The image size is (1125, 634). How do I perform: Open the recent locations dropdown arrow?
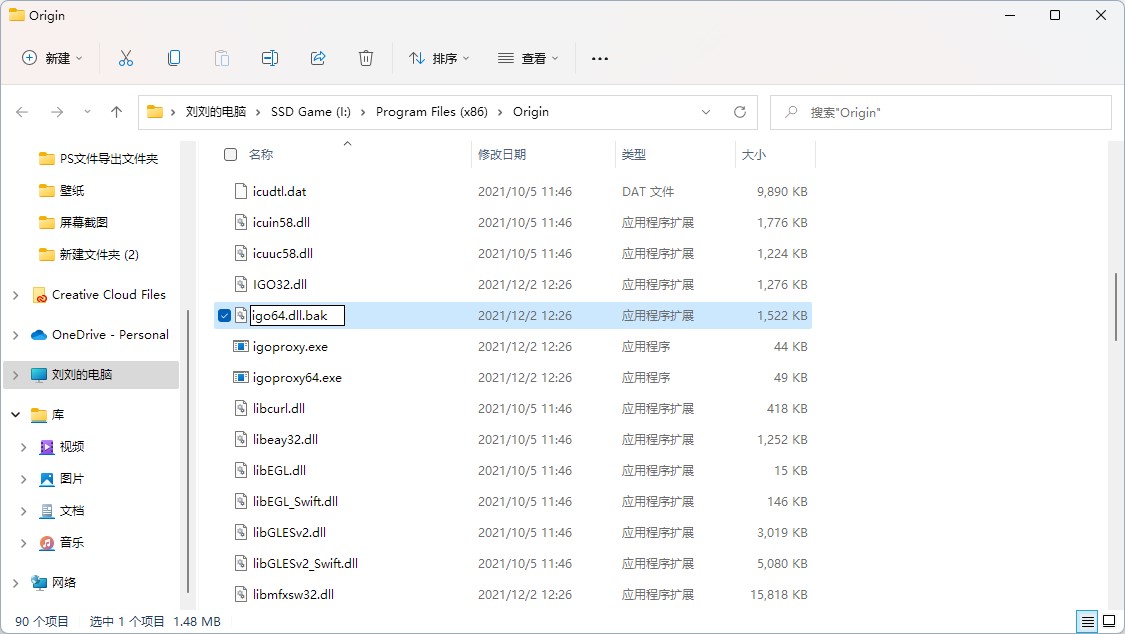pyautogui.click(x=87, y=112)
